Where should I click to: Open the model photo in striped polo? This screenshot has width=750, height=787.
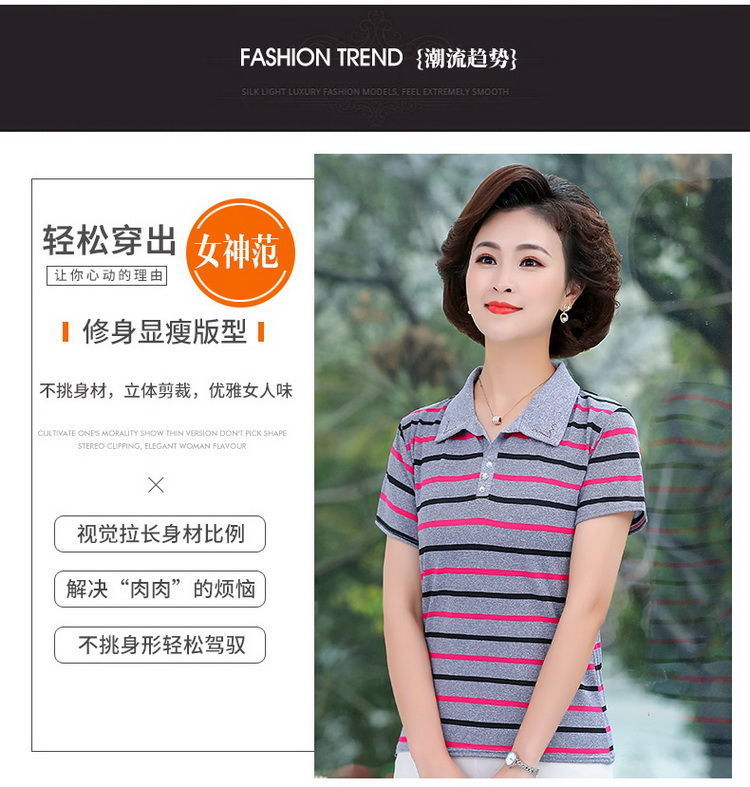tap(523, 466)
